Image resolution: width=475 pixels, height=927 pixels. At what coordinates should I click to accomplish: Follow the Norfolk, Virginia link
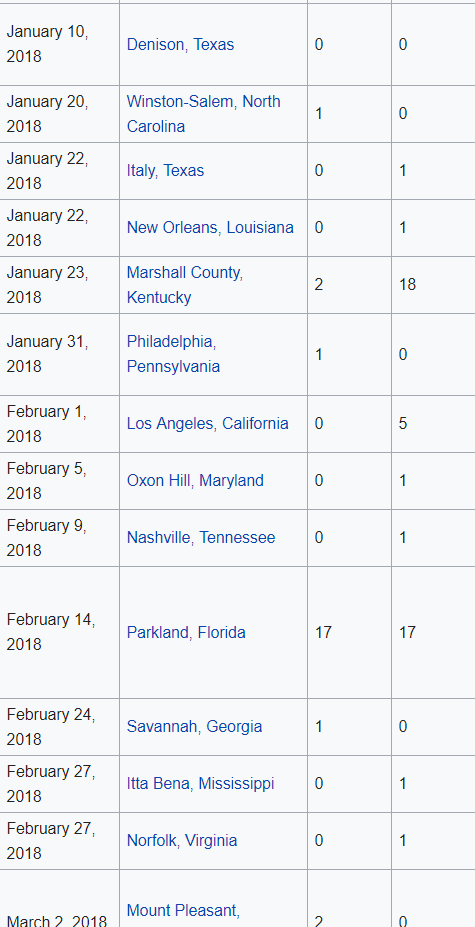point(182,841)
